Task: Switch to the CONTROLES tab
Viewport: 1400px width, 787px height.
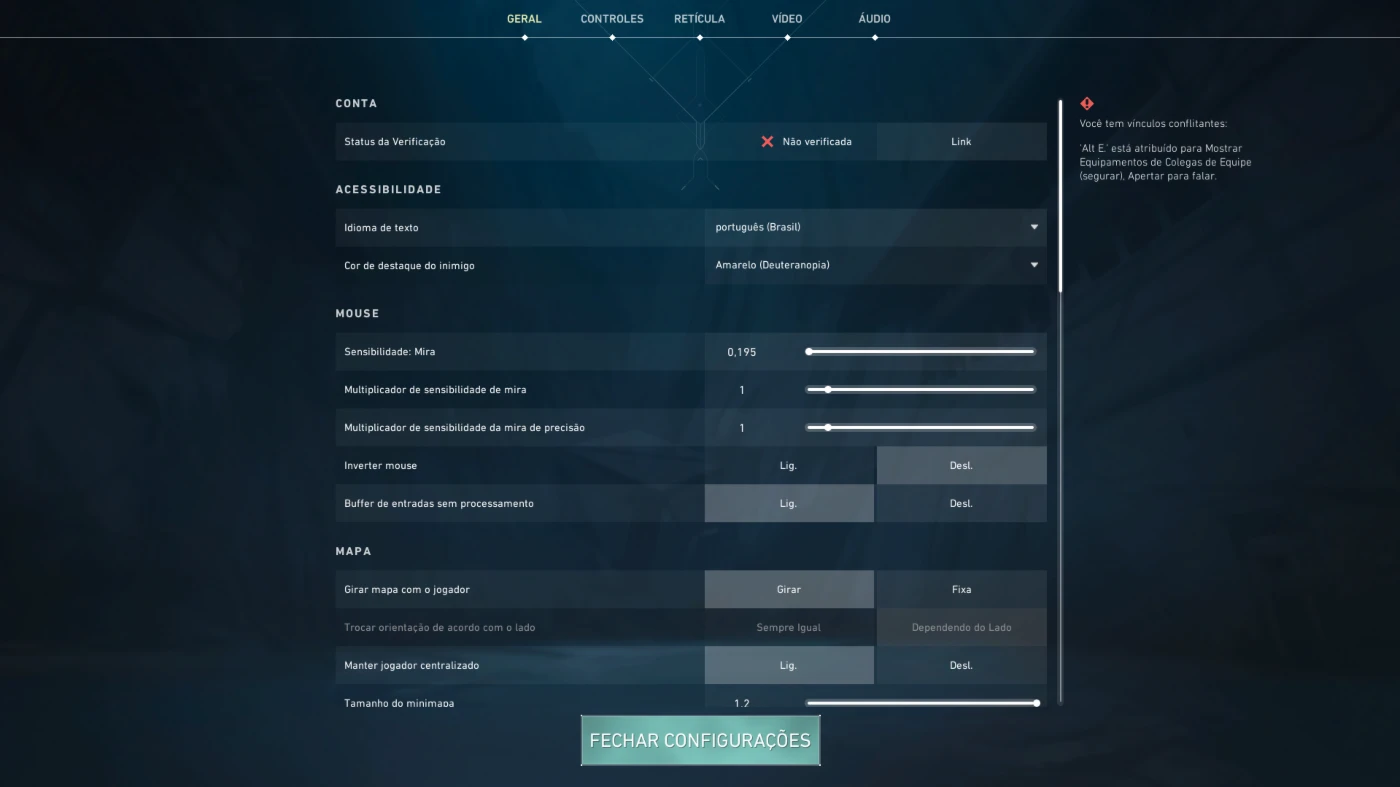Action: [x=612, y=19]
